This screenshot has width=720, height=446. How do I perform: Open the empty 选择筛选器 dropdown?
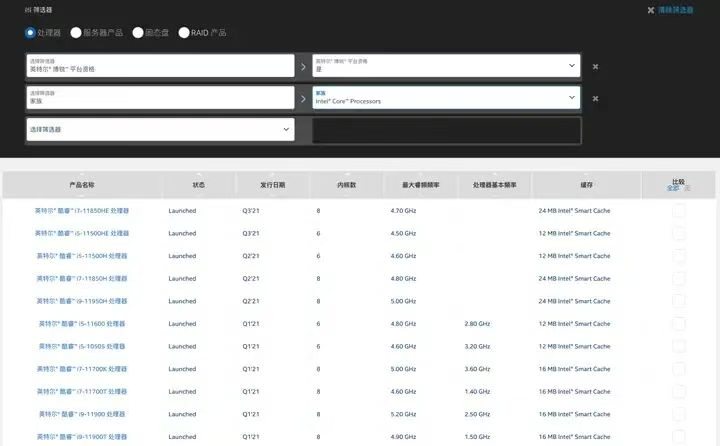tap(160, 129)
